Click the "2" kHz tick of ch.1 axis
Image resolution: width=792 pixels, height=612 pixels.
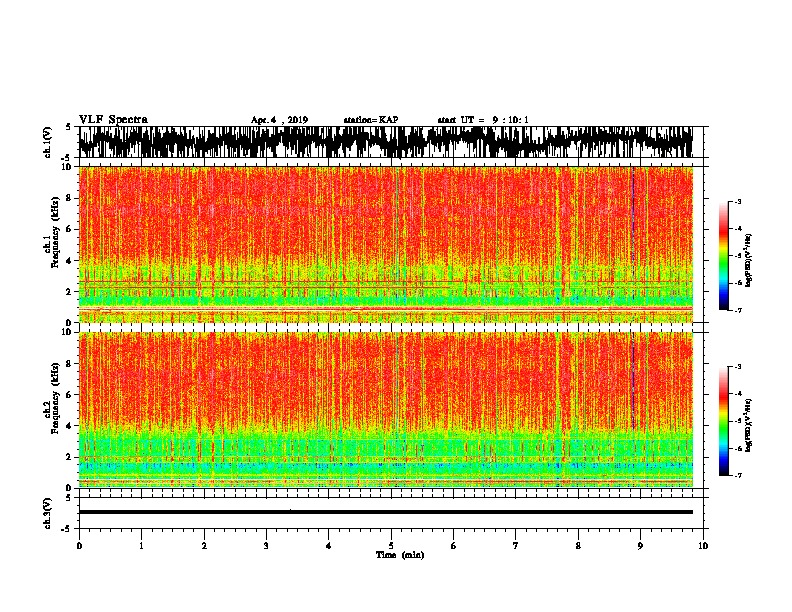(x=69, y=292)
